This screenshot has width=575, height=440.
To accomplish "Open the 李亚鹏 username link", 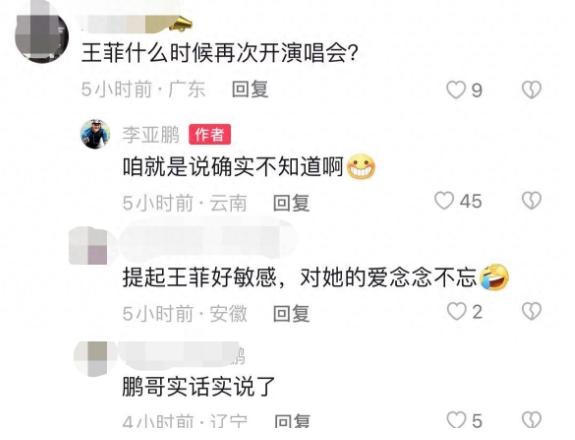I will 151,135.
